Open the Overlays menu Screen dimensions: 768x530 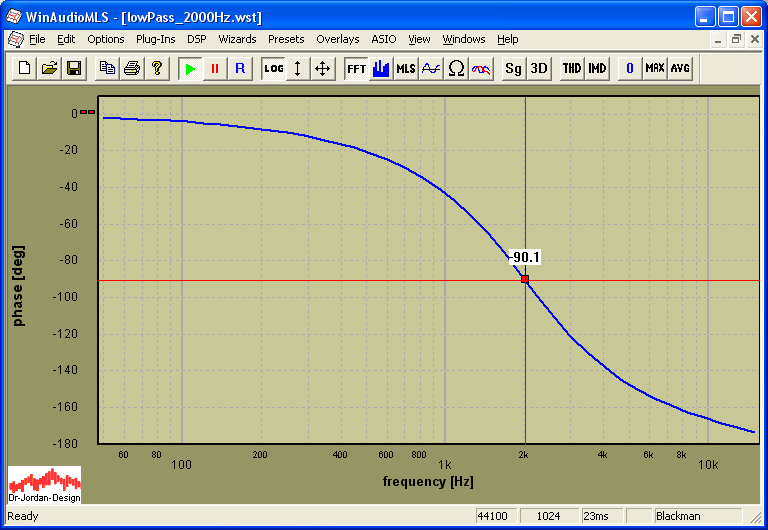337,39
